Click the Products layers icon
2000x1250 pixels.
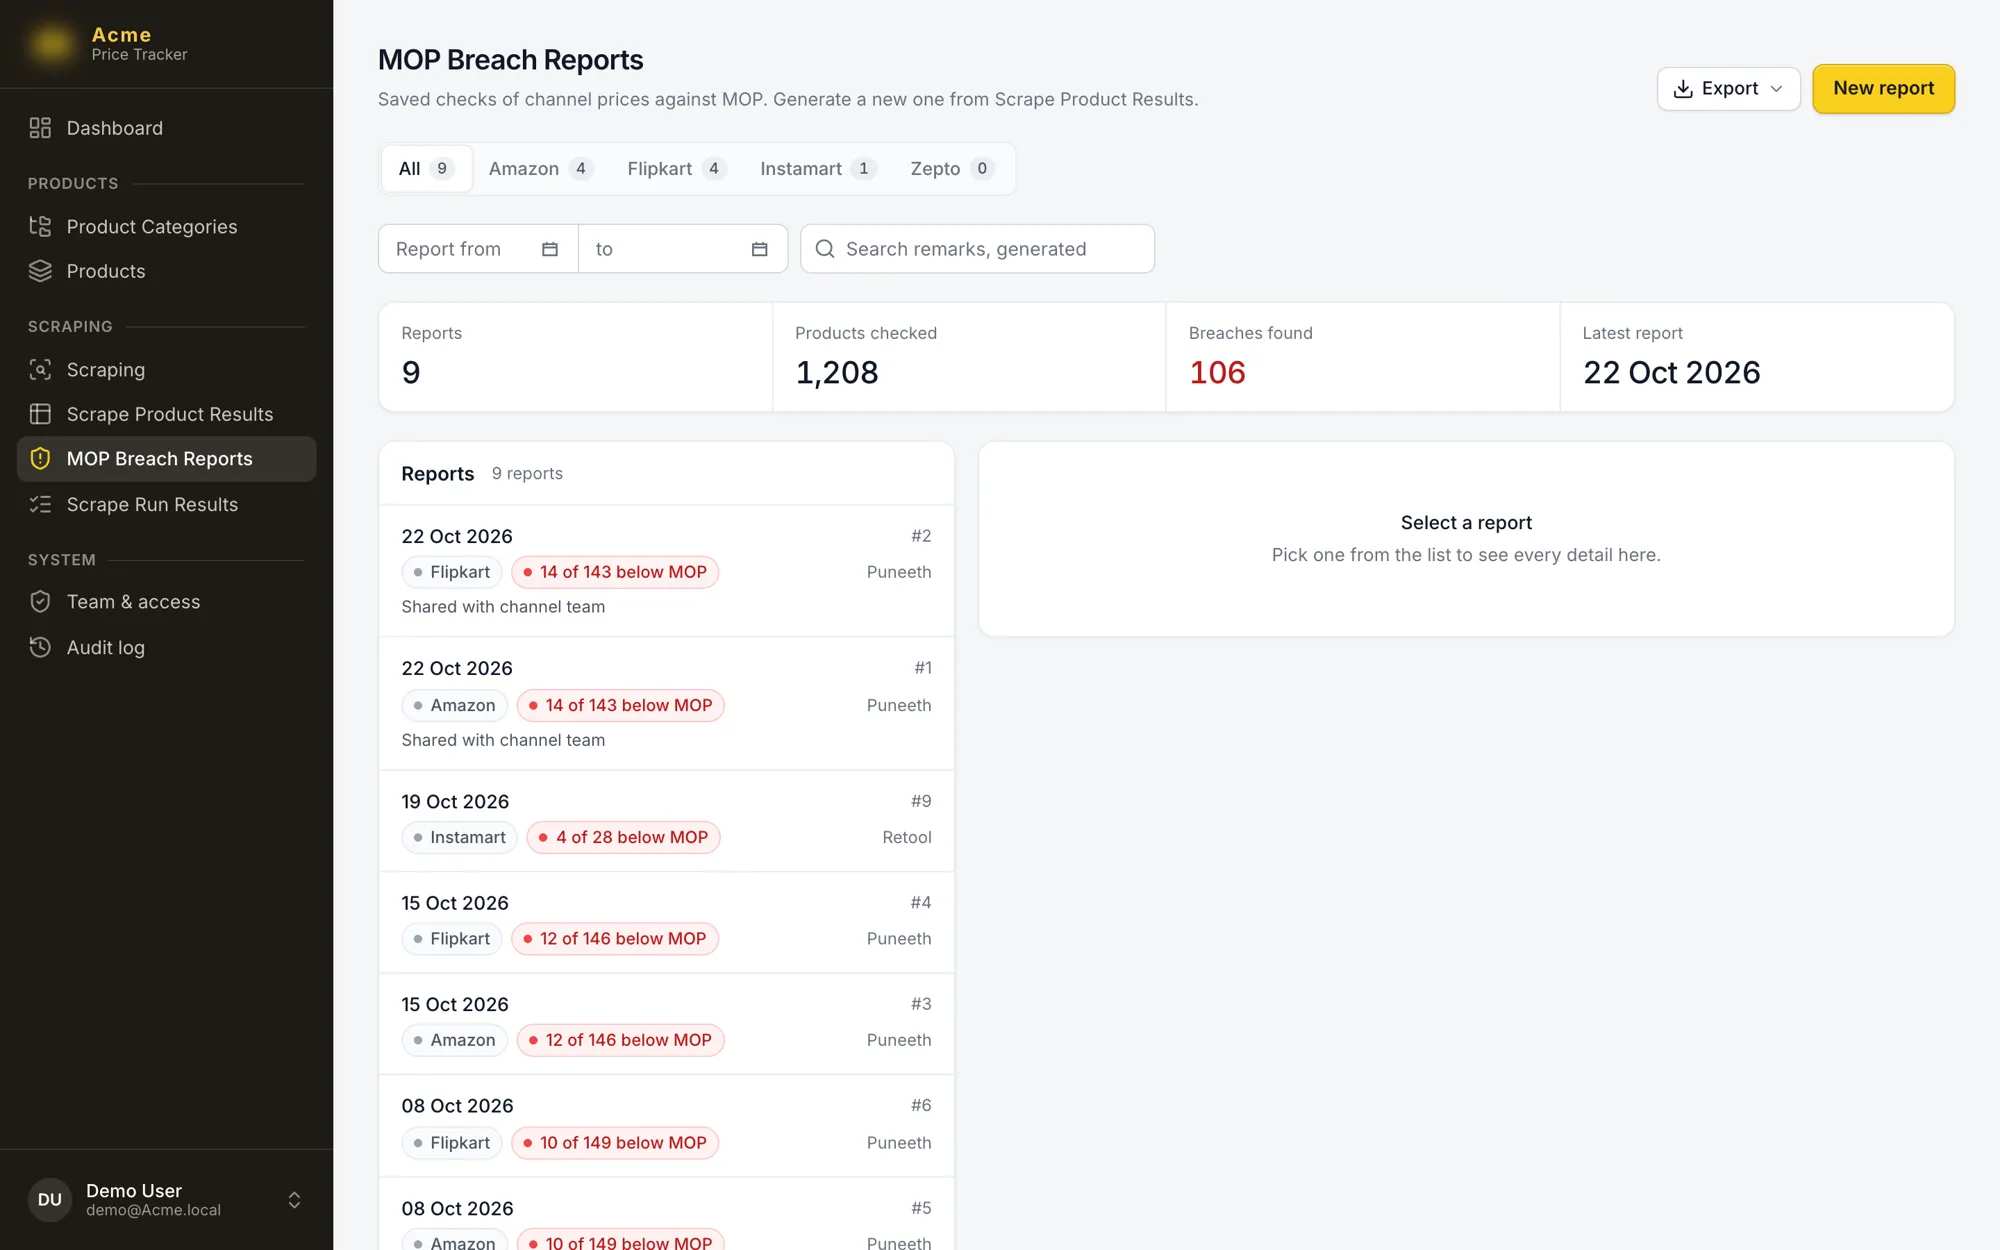40,271
